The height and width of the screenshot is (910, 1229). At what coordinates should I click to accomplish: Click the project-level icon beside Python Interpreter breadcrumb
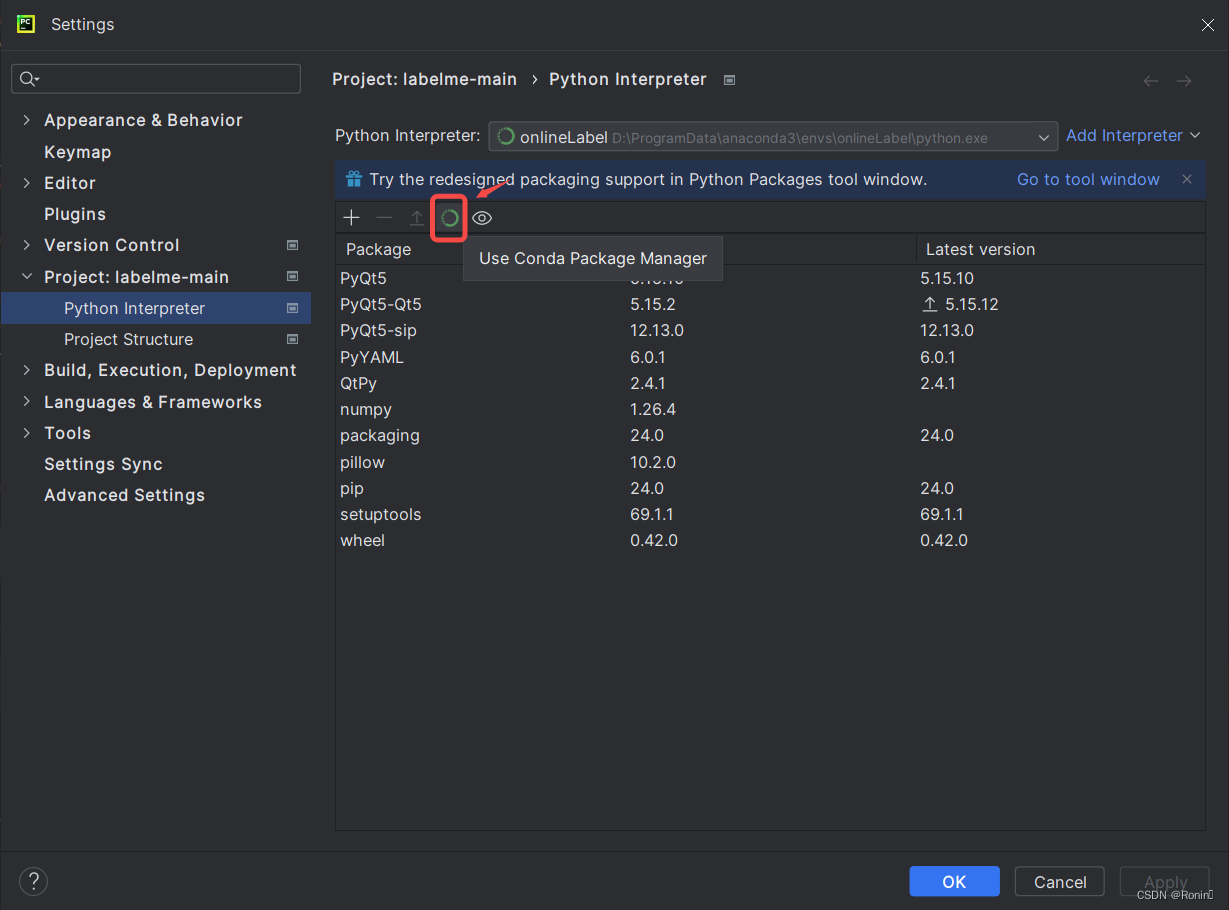click(729, 80)
